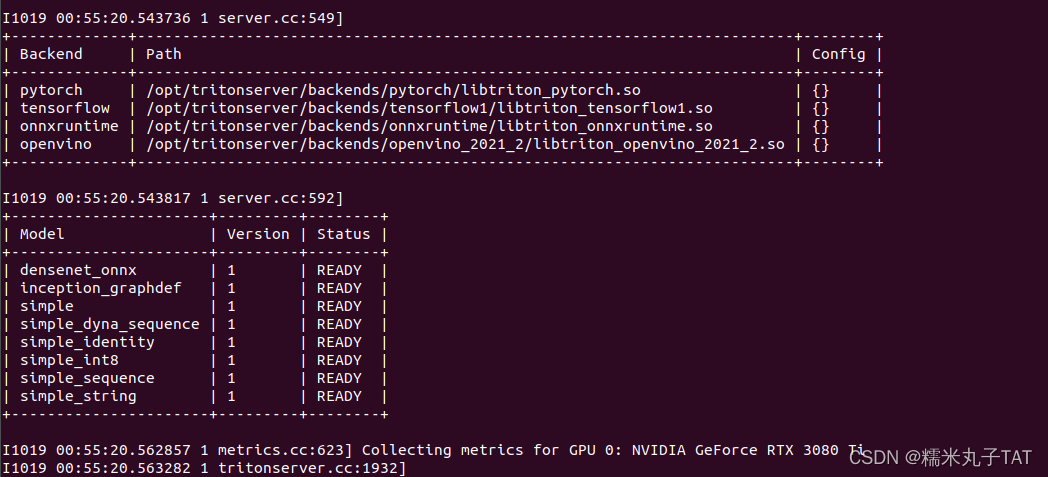Click the libtriton_onnxruntime.so path

point(430,126)
